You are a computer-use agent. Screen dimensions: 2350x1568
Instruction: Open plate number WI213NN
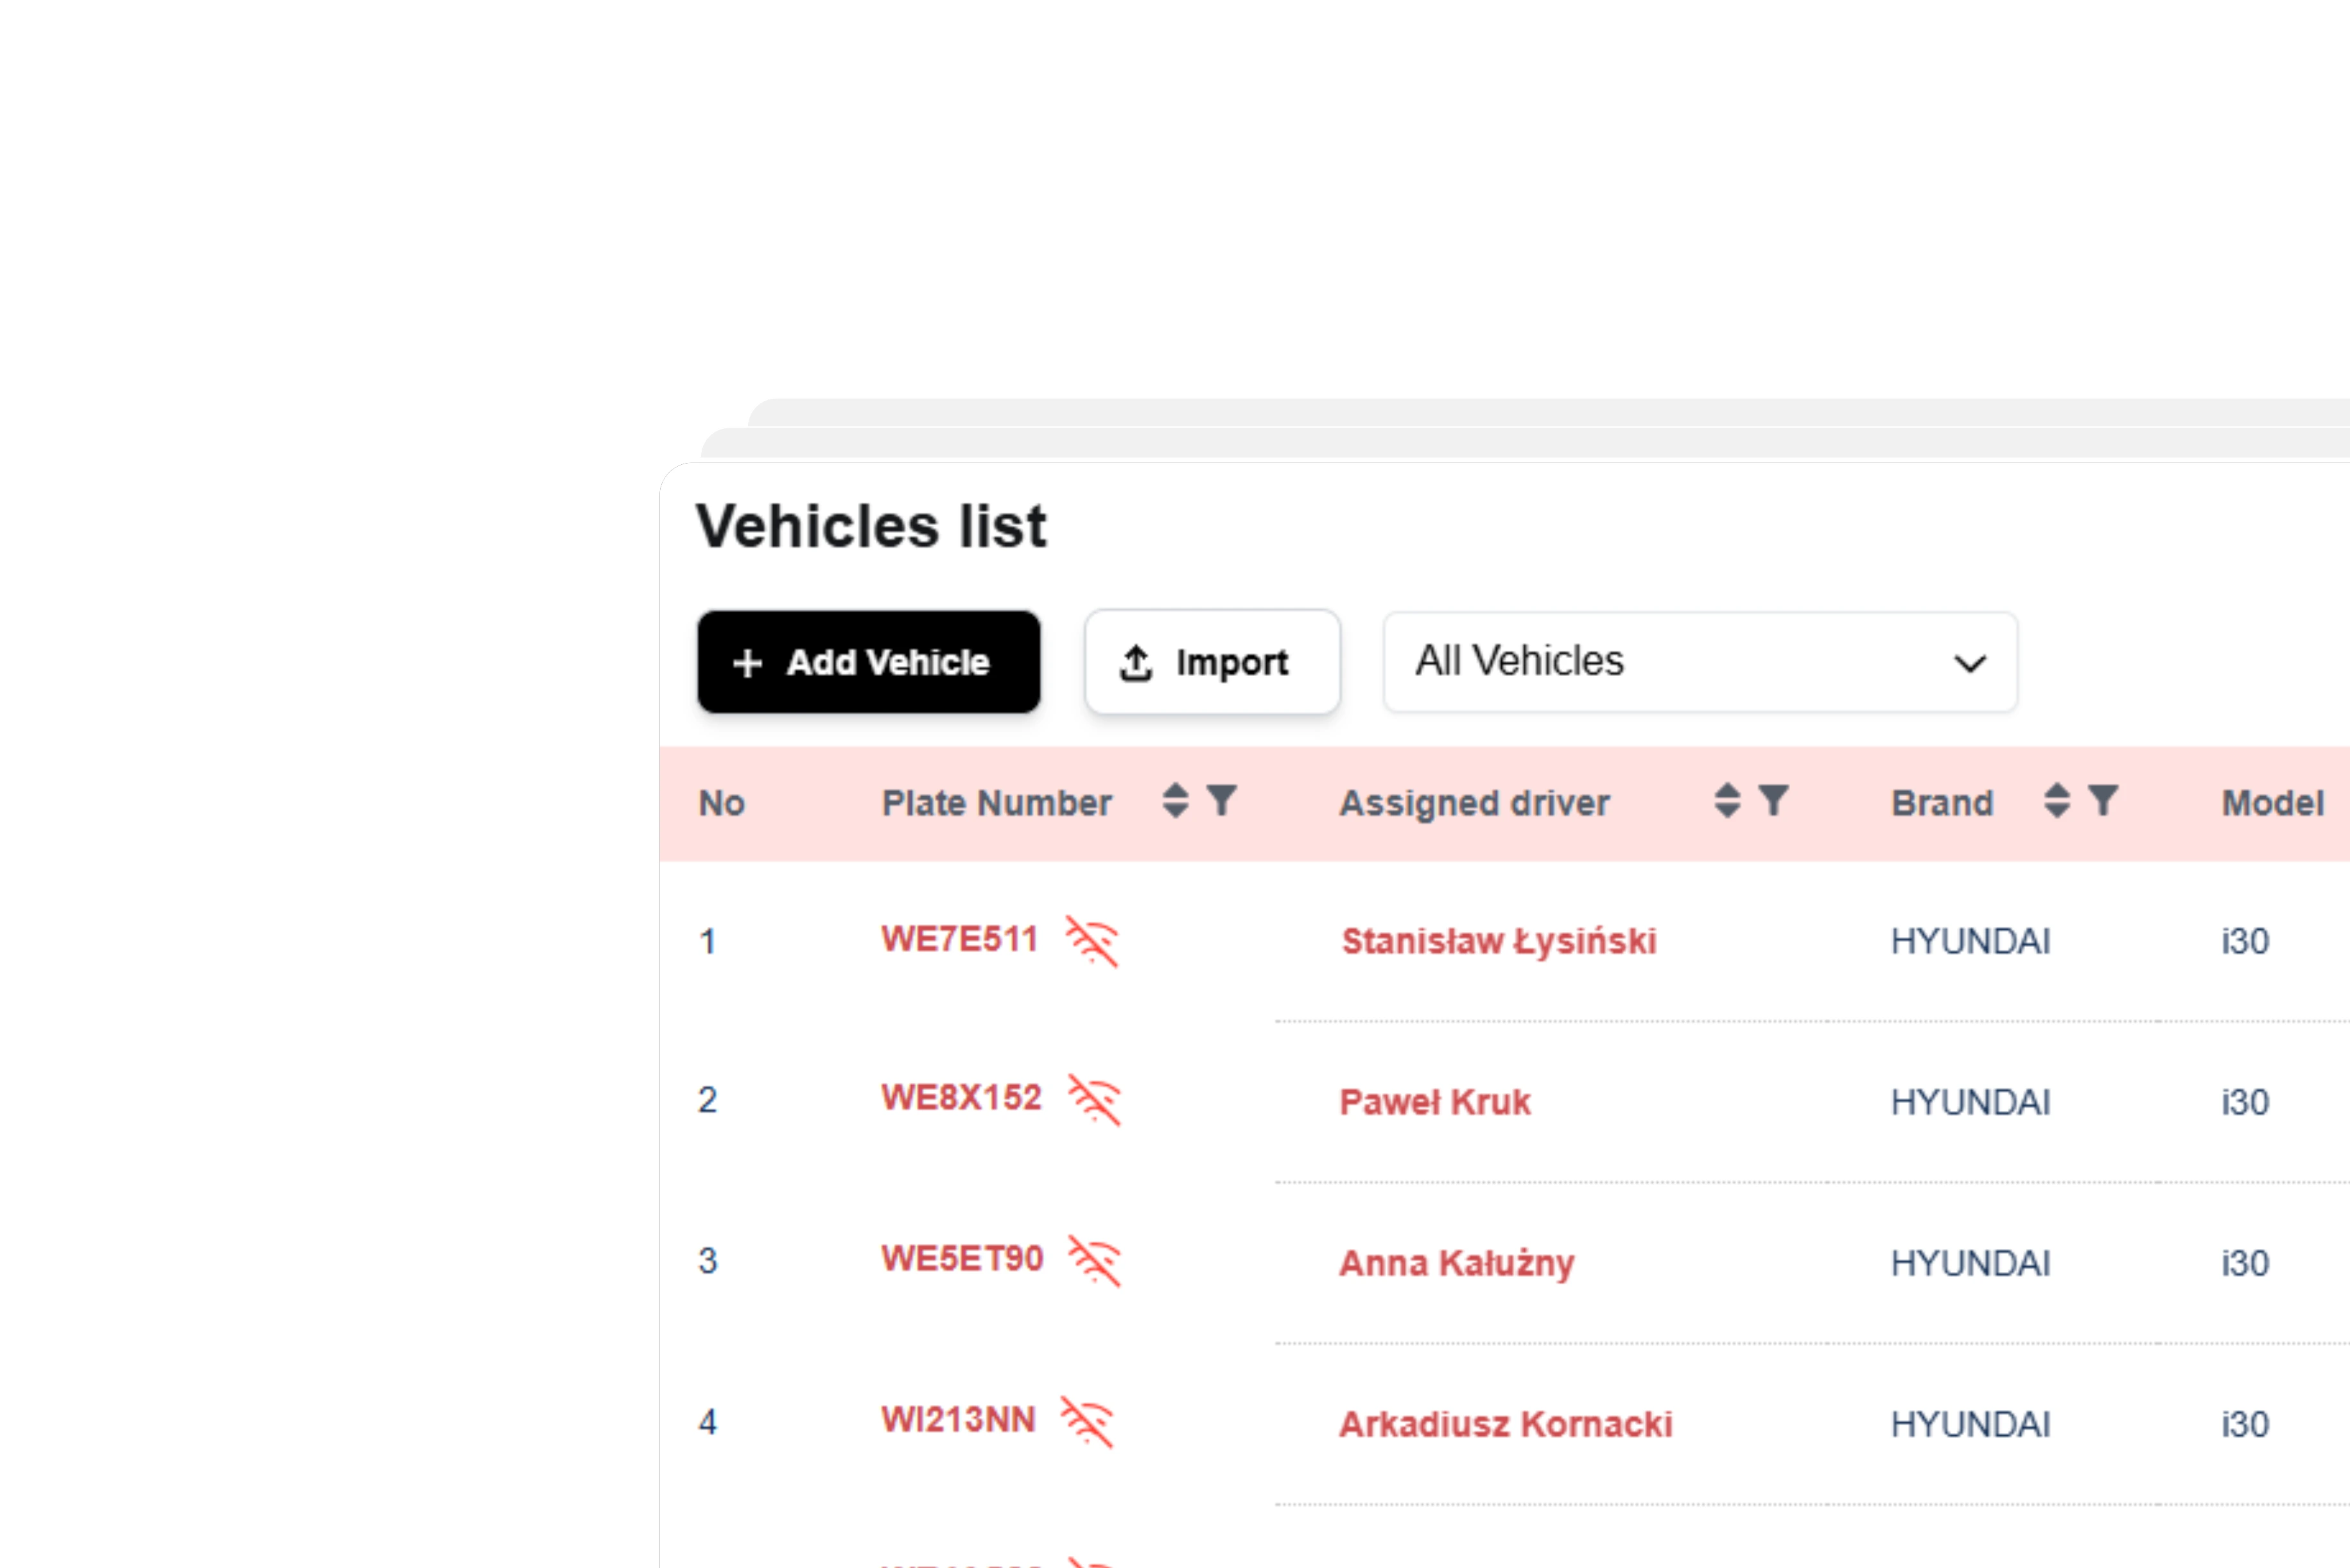click(958, 1420)
